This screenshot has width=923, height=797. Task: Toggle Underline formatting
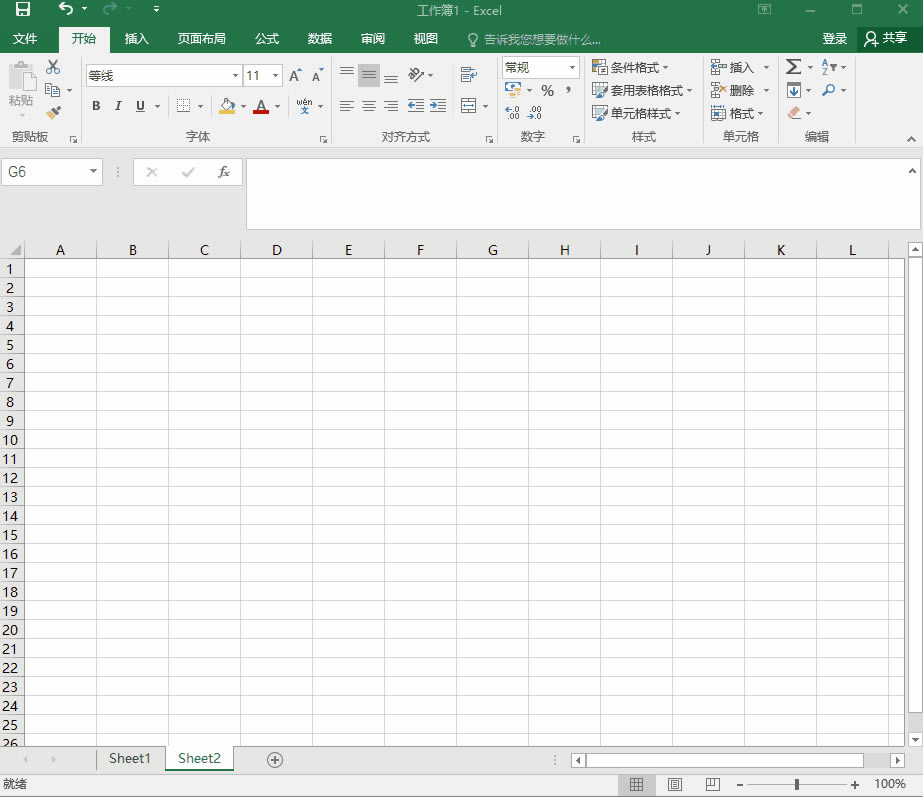(x=140, y=106)
